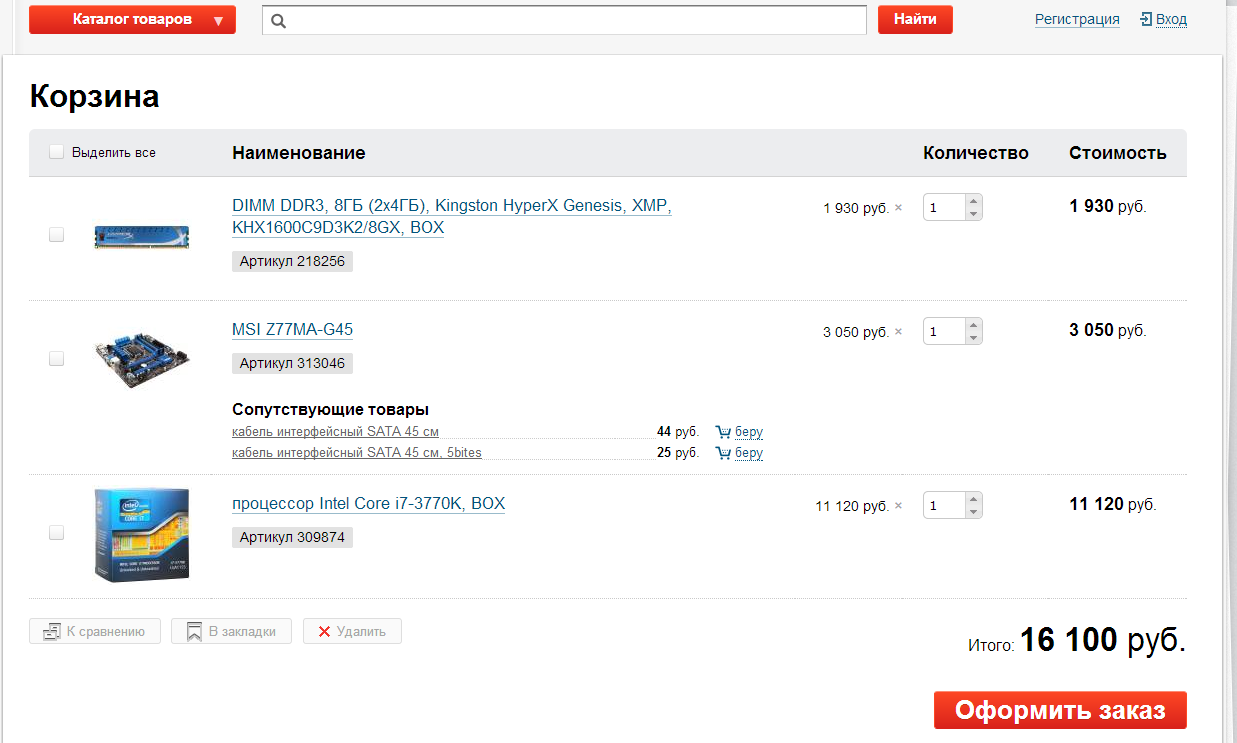Click the Наименование column header
1237x743 pixels.
(299, 153)
